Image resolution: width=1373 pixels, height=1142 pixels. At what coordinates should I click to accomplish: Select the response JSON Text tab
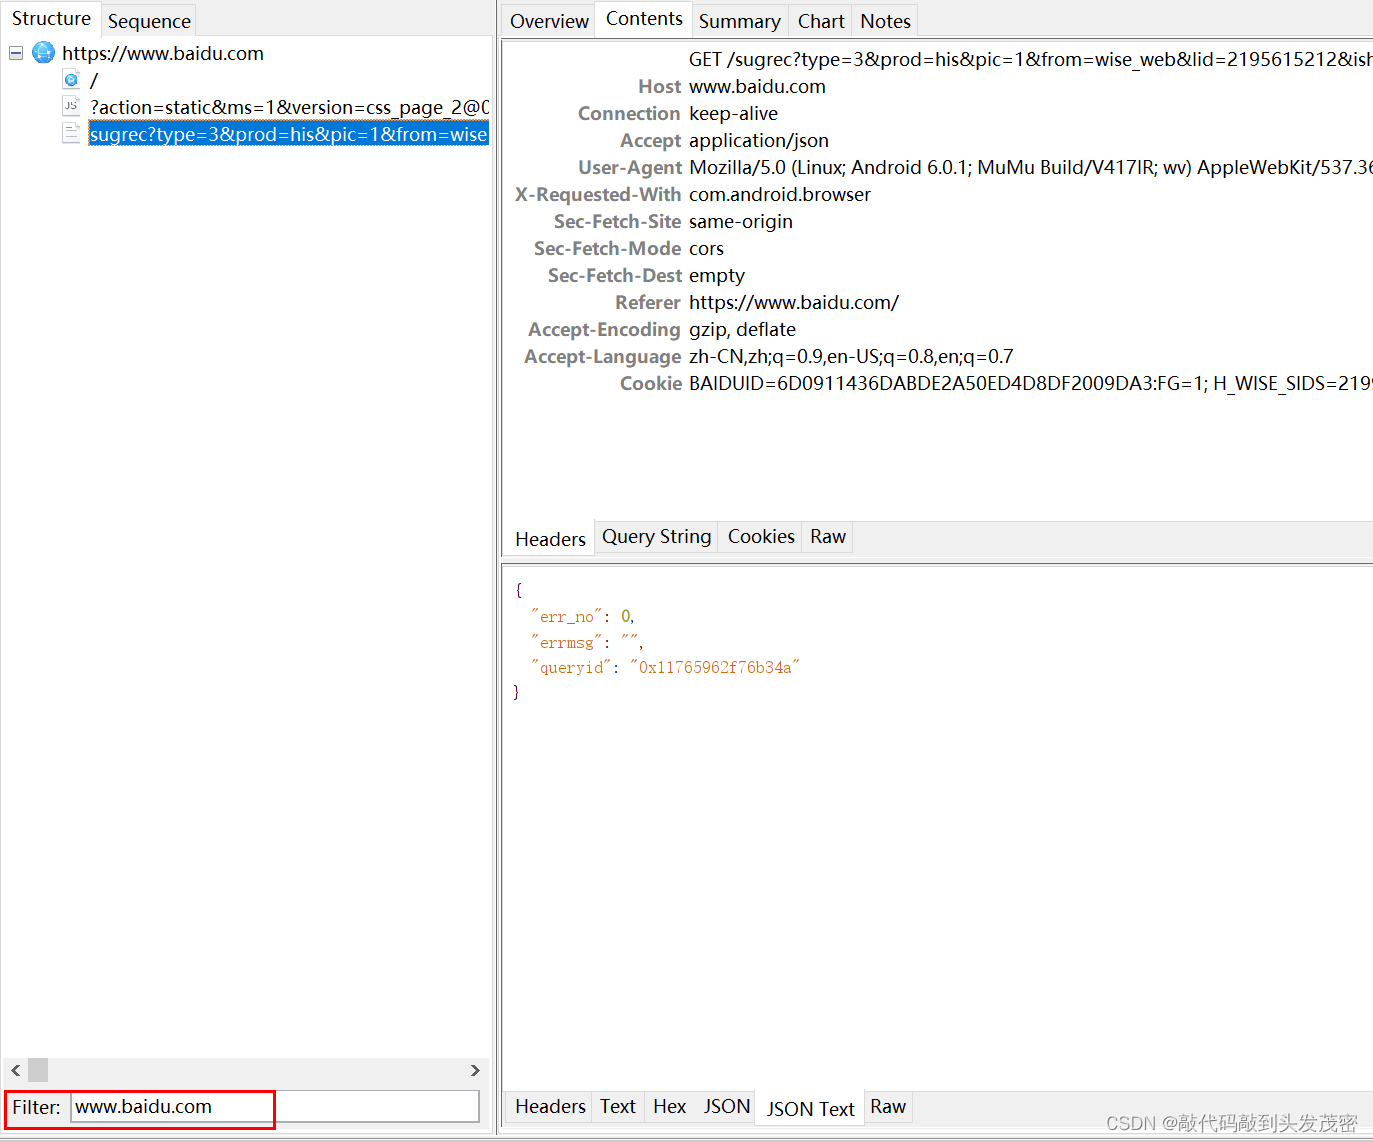click(x=810, y=1109)
